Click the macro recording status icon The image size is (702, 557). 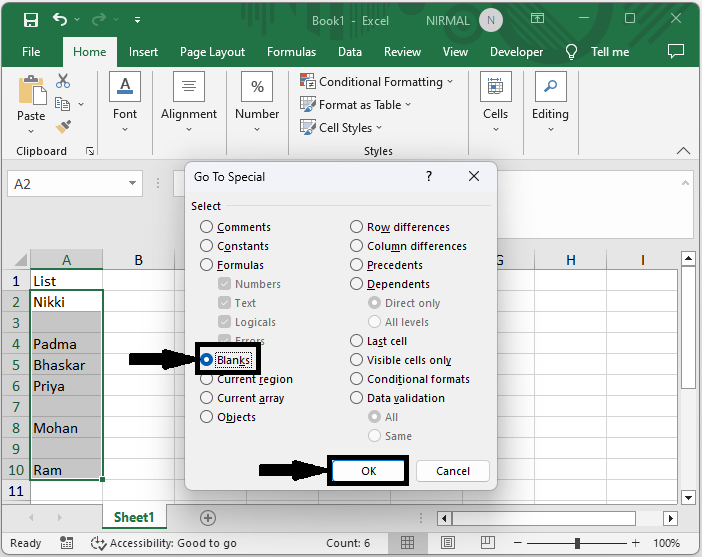click(66, 543)
